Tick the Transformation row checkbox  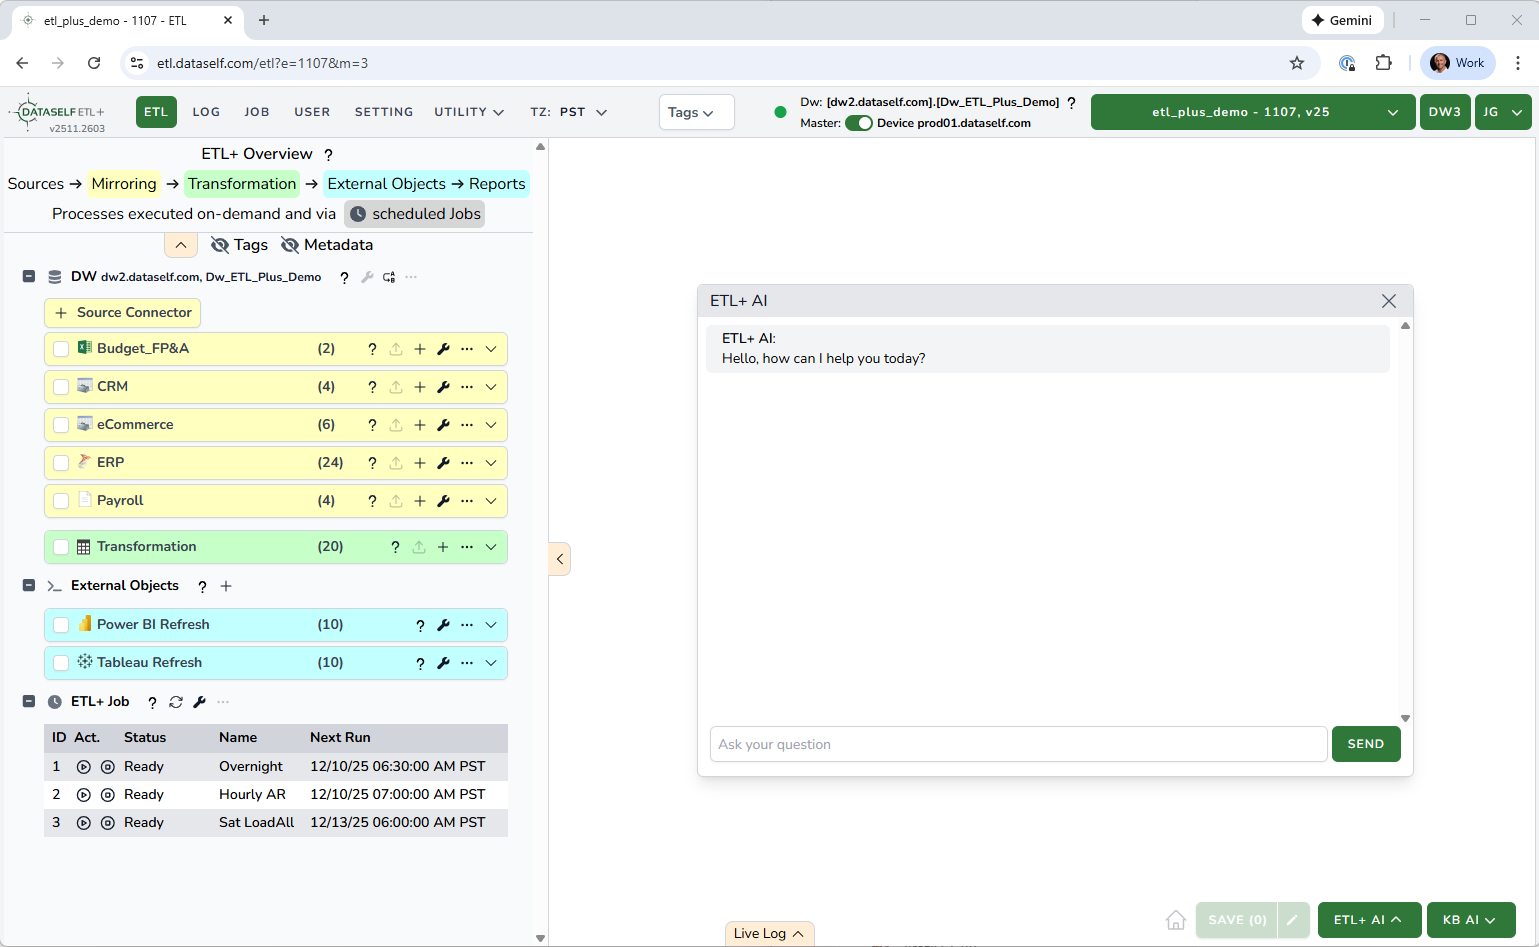click(61, 547)
